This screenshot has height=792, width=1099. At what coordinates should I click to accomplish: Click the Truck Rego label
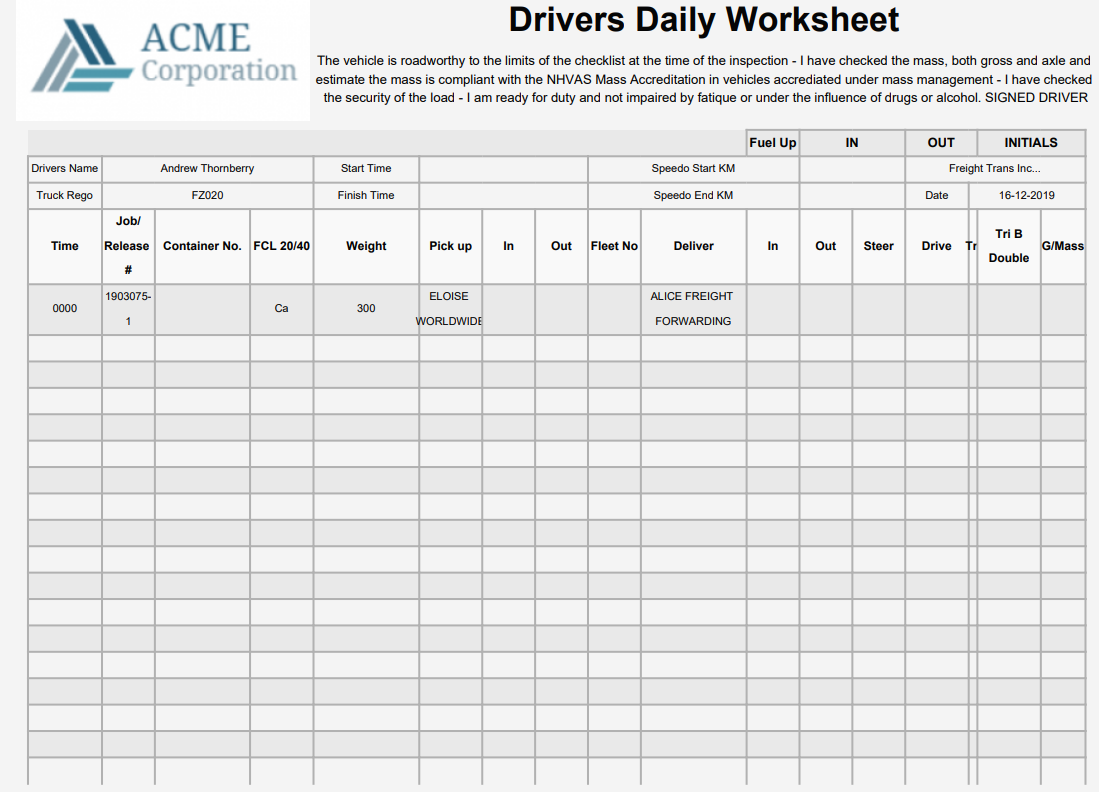click(64, 196)
